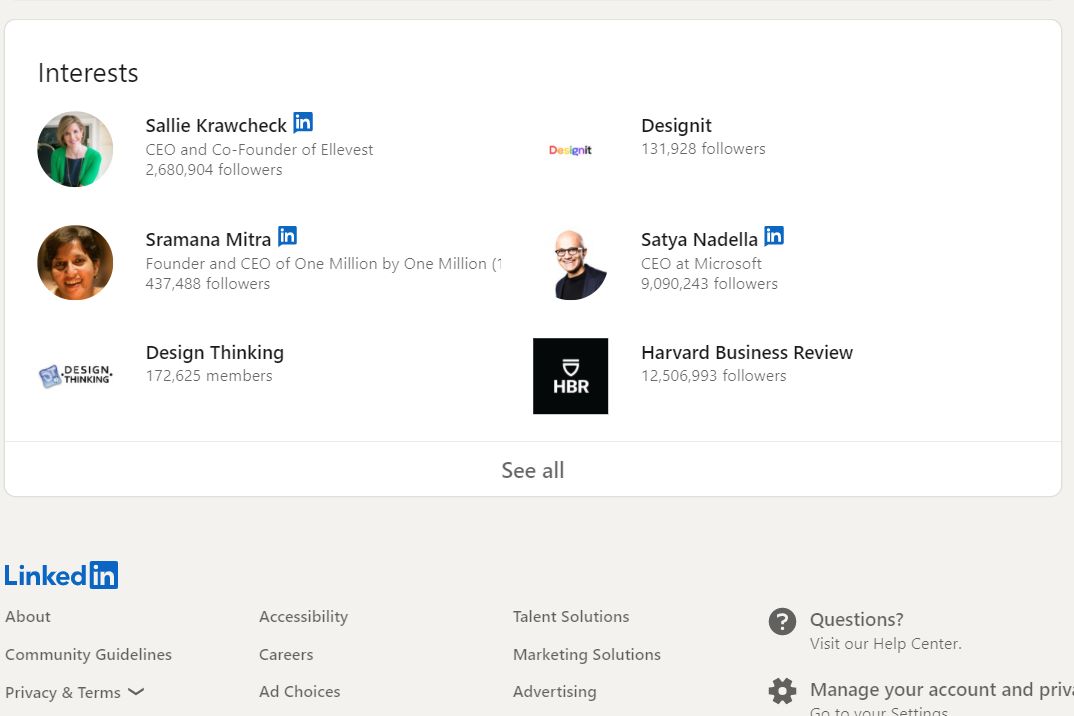Click the '9,090,243 followers' text
This screenshot has height=716, width=1074.
pyautogui.click(x=709, y=284)
